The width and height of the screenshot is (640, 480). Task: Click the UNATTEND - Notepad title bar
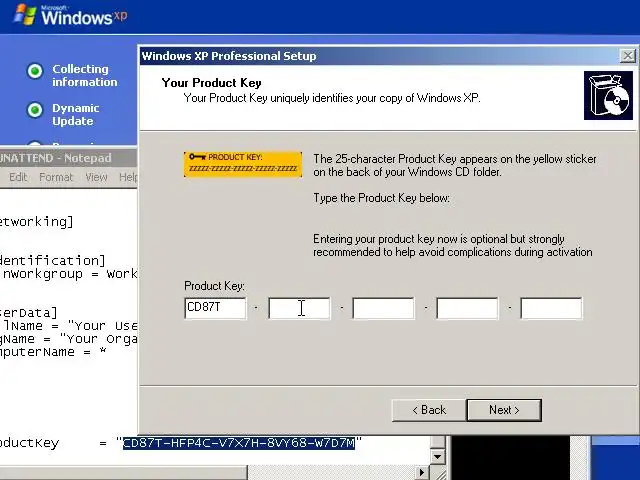tap(68, 158)
